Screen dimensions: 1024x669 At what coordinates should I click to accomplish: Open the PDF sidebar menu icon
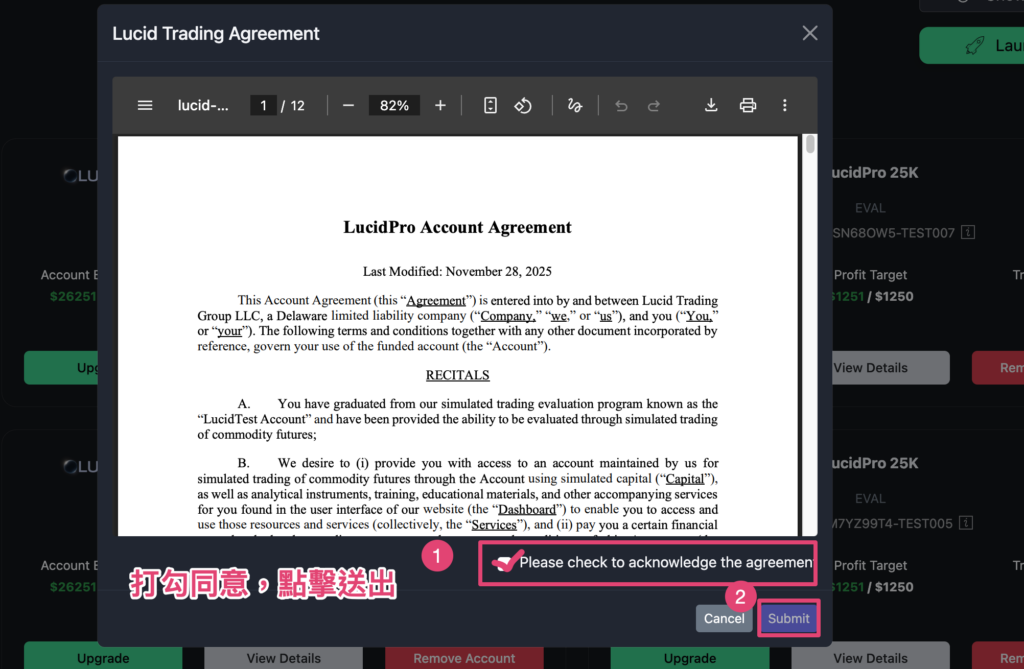(145, 105)
